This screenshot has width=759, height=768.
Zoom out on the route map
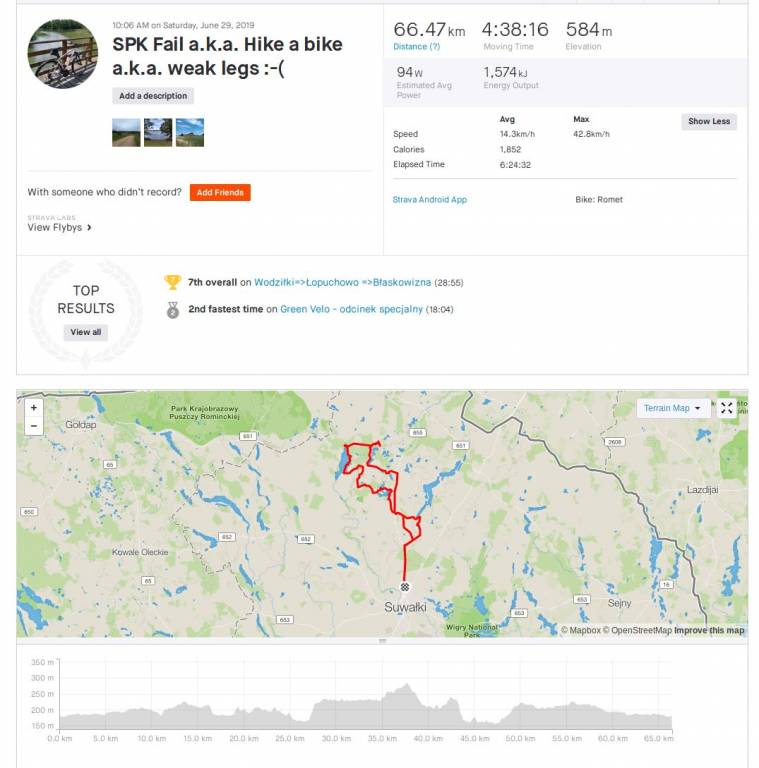(34, 426)
